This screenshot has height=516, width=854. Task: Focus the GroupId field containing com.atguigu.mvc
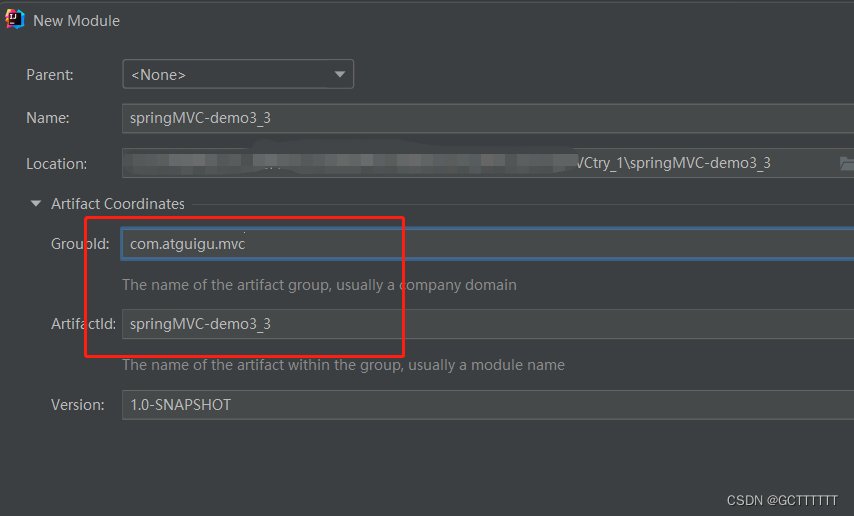click(x=480, y=244)
